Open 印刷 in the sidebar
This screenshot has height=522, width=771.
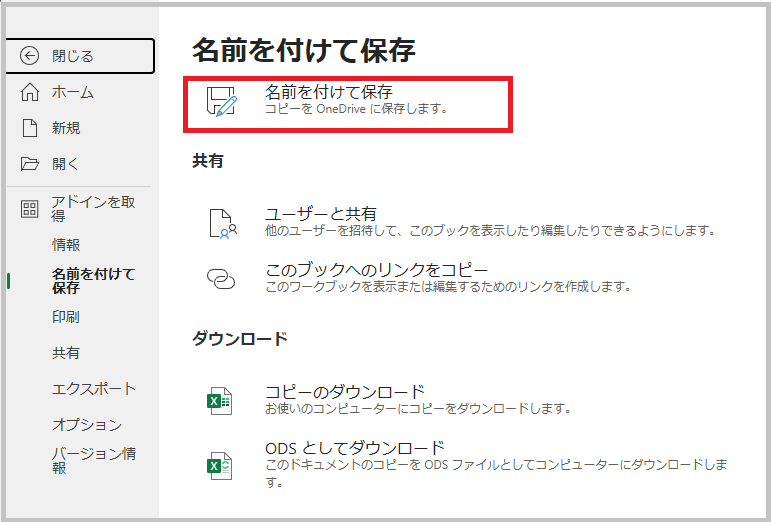point(66,317)
